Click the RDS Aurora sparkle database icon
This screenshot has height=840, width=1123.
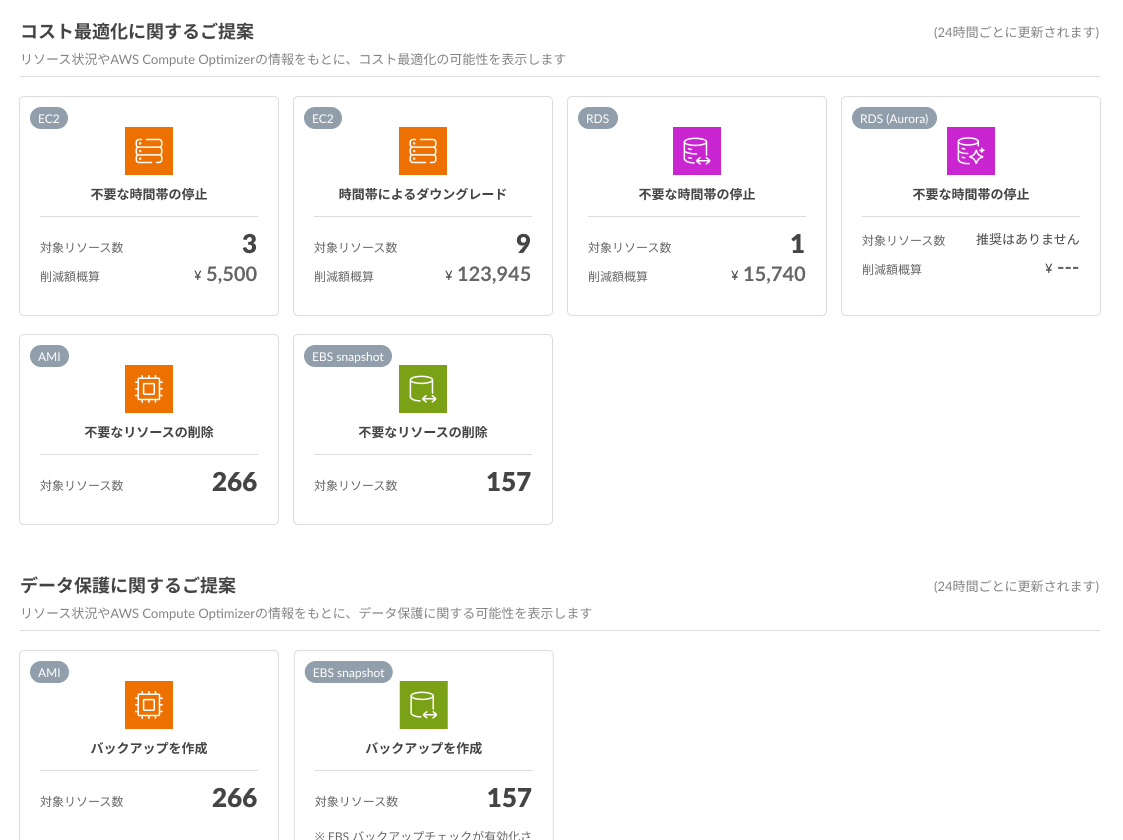(971, 151)
